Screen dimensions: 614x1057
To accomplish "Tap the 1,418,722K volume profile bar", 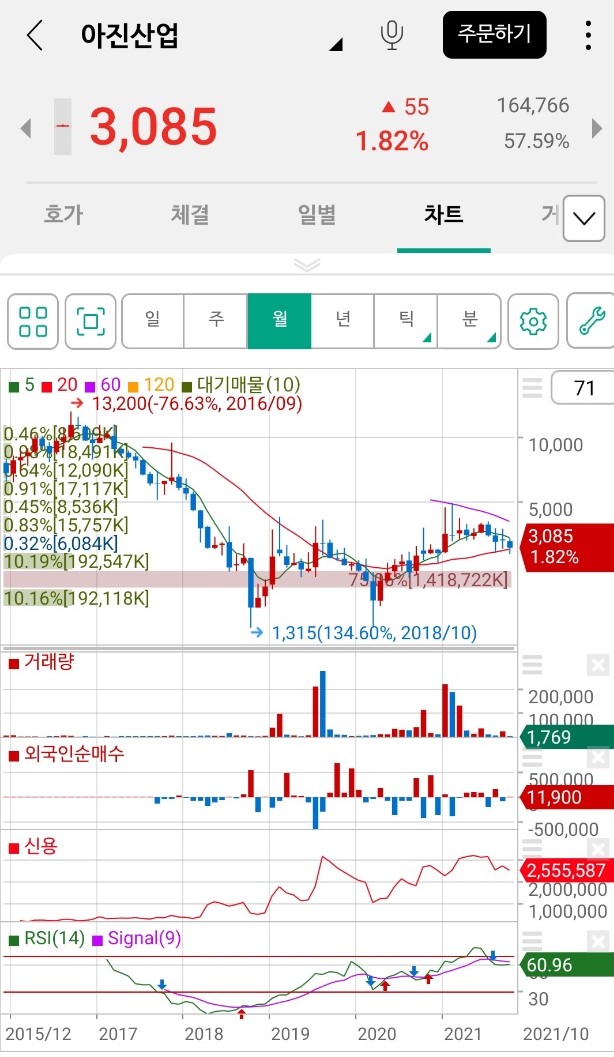I will 257,579.
